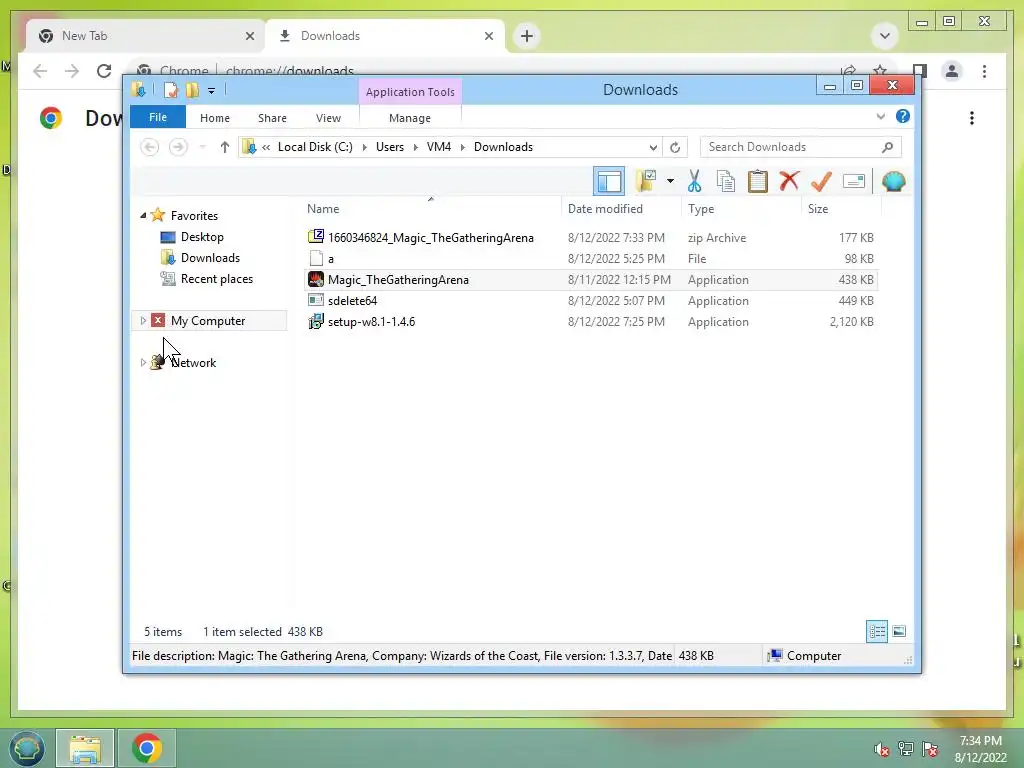Select the file named a
This screenshot has height=768, width=1024.
[x=590, y=259]
